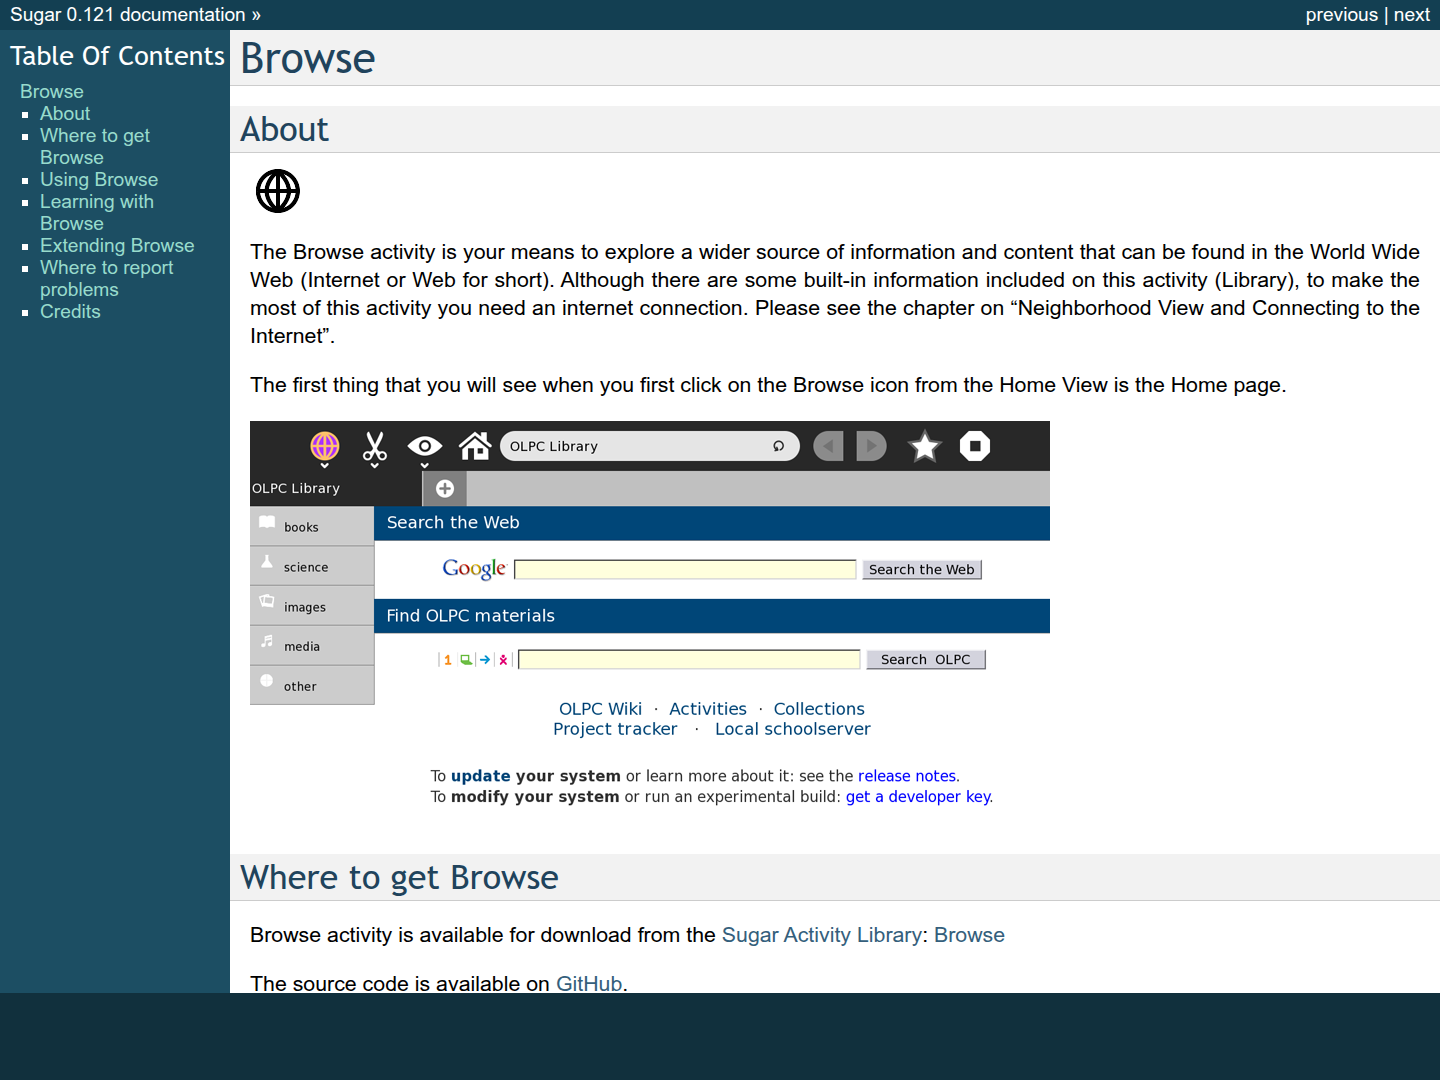
Task: Click the images sidebar icon
Action: 267,602
